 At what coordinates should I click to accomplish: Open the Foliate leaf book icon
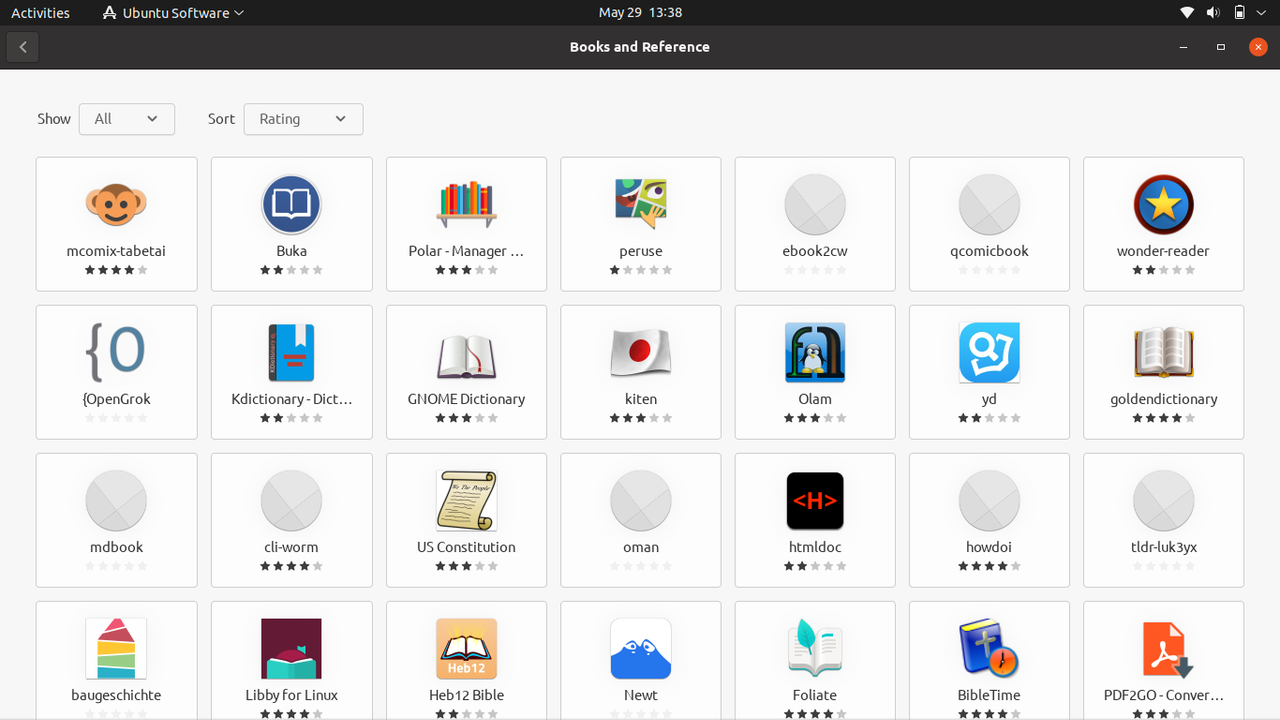(x=815, y=648)
